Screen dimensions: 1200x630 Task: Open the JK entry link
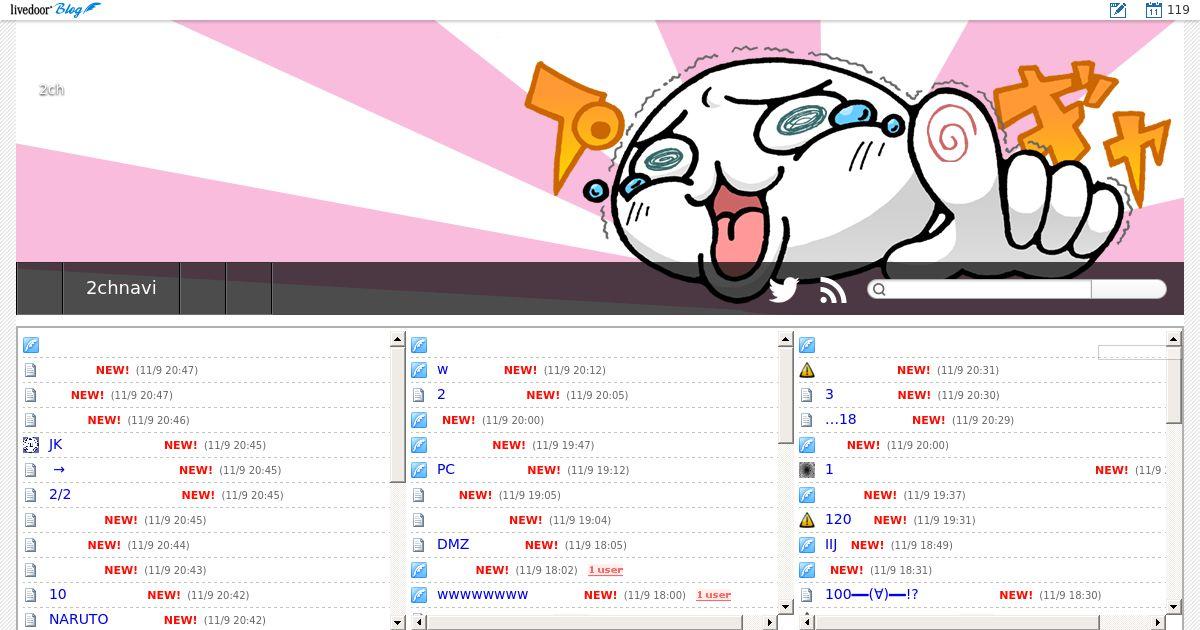coord(55,445)
